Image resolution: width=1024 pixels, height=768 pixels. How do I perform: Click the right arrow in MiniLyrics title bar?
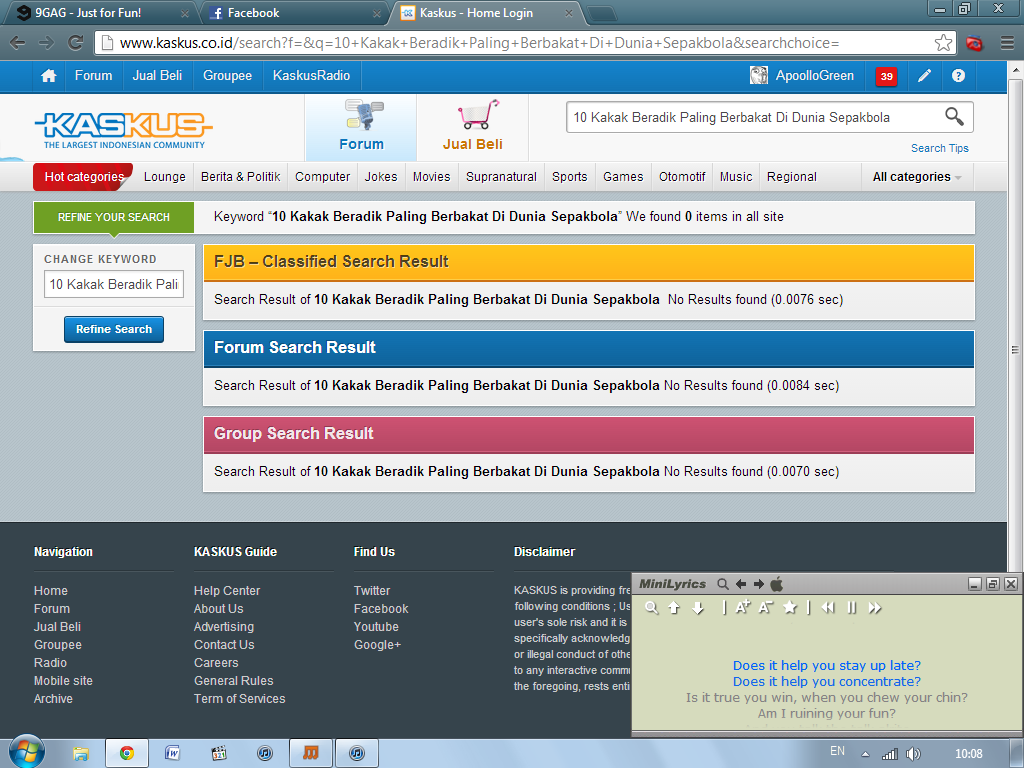click(758, 584)
